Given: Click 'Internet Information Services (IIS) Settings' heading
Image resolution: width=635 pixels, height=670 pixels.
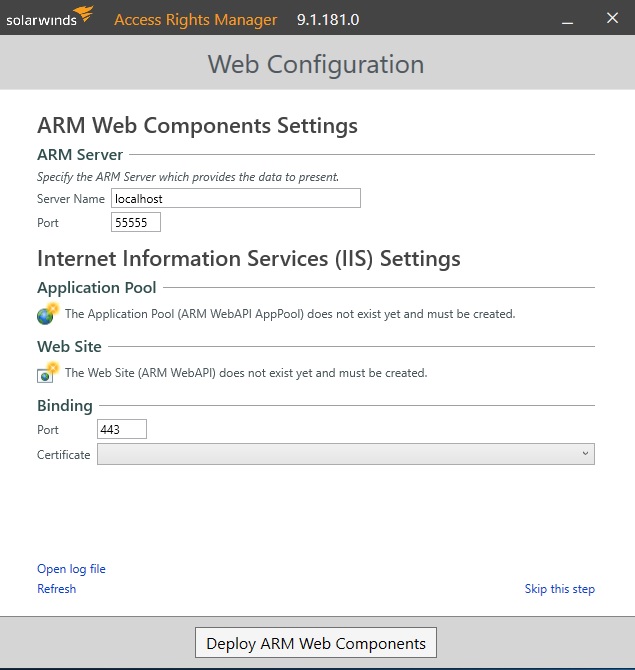Looking at the screenshot, I should pyautogui.click(x=249, y=259).
